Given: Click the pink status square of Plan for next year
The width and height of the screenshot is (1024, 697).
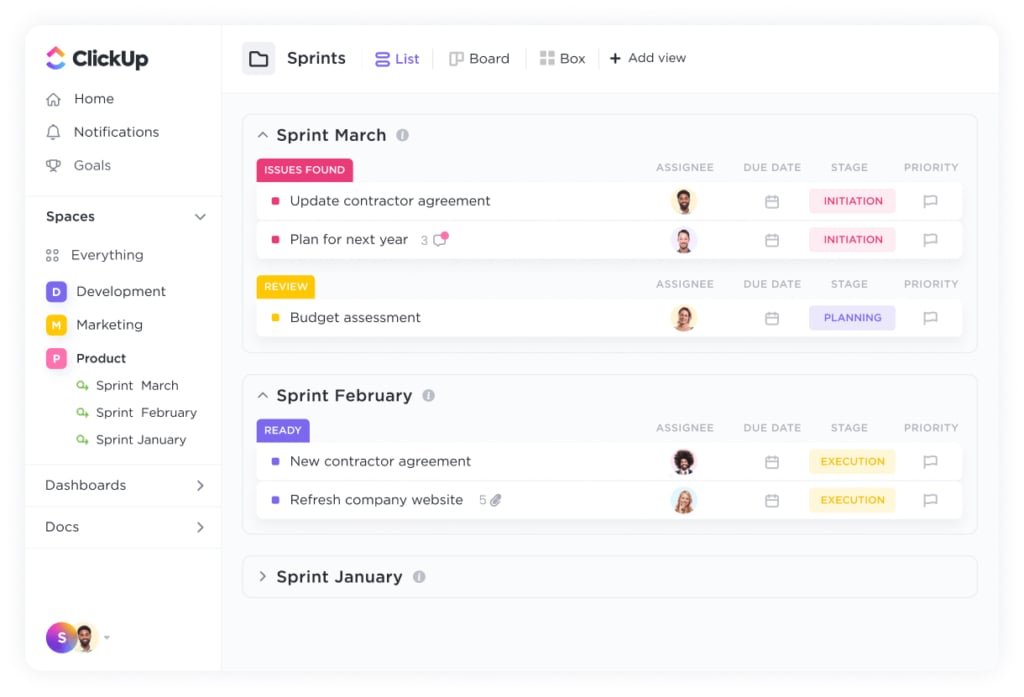Looking at the screenshot, I should pyautogui.click(x=276, y=240).
